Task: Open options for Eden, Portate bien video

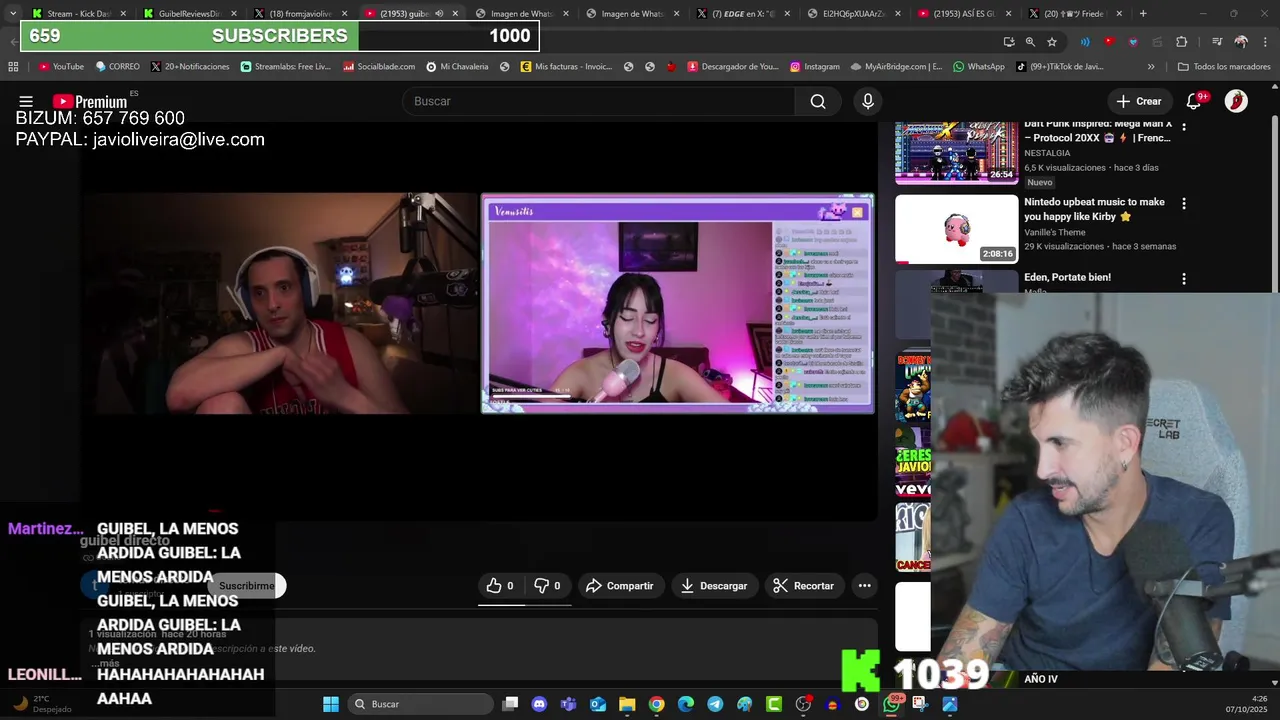Action: coord(1184,279)
